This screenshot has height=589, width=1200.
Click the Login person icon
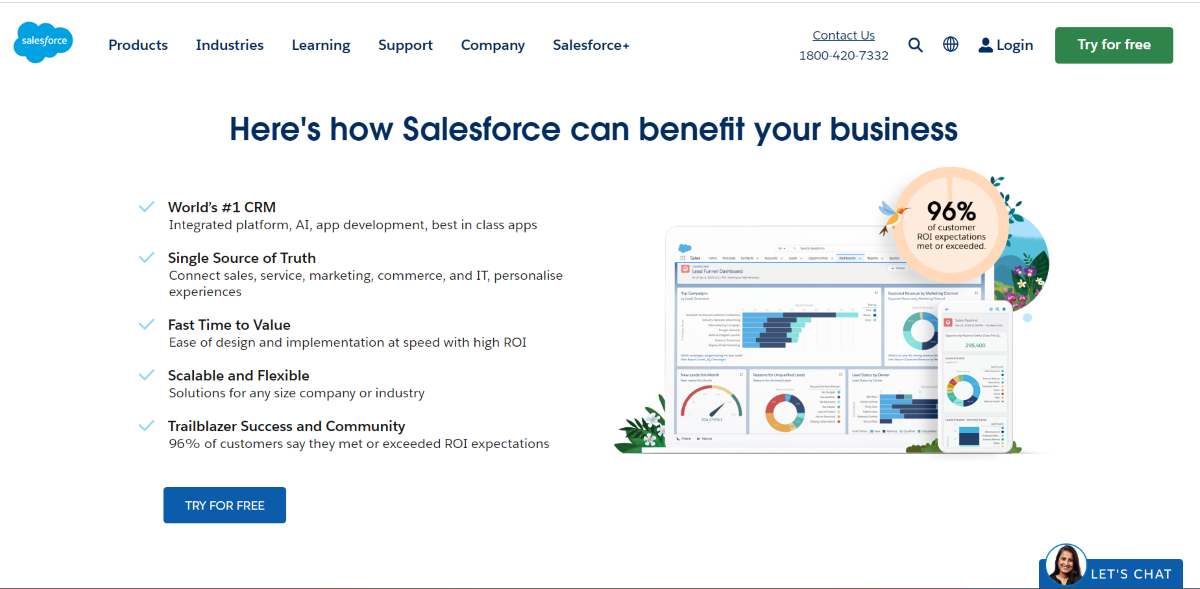(x=985, y=45)
